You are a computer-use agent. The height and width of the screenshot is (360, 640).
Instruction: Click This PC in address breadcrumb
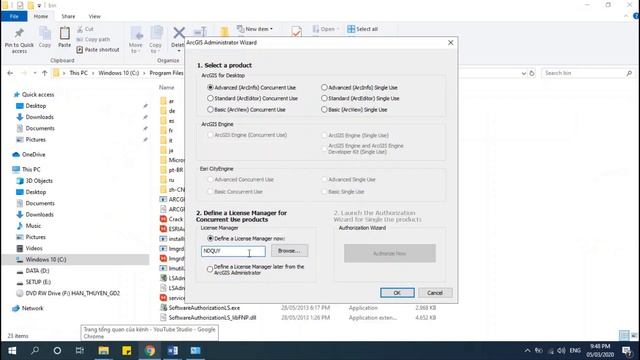click(x=78, y=73)
